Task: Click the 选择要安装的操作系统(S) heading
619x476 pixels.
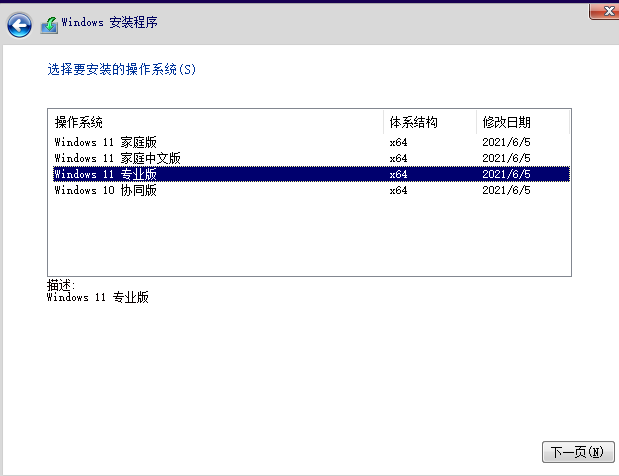Action: 122,69
